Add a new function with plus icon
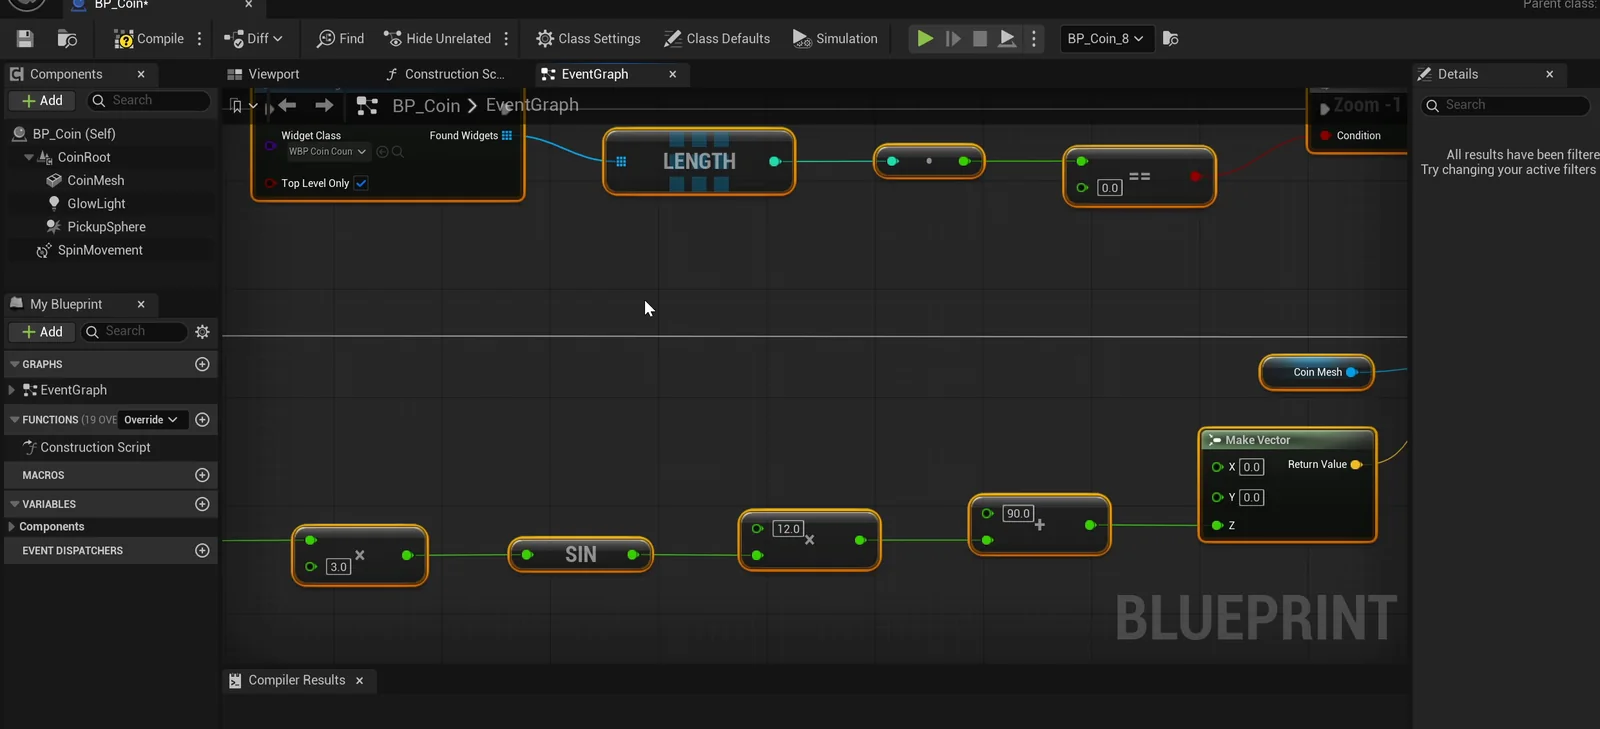The width and height of the screenshot is (1600, 729). tap(202, 420)
